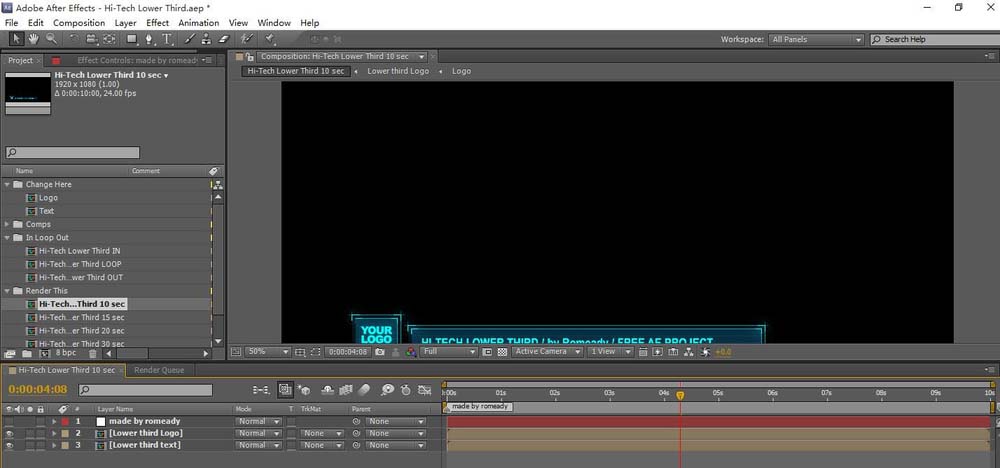Image resolution: width=1000 pixels, height=468 pixels.
Task: Click Show Channel color circles icon
Action: 411,351
